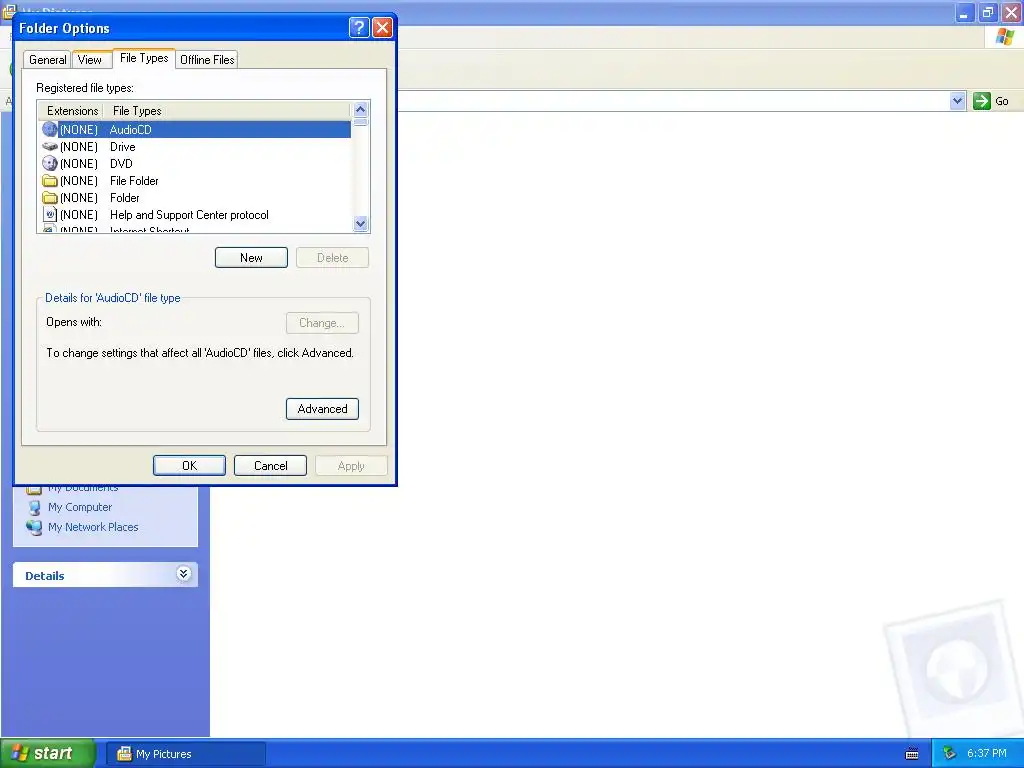Click the Drive file type icon

[x=50, y=146]
